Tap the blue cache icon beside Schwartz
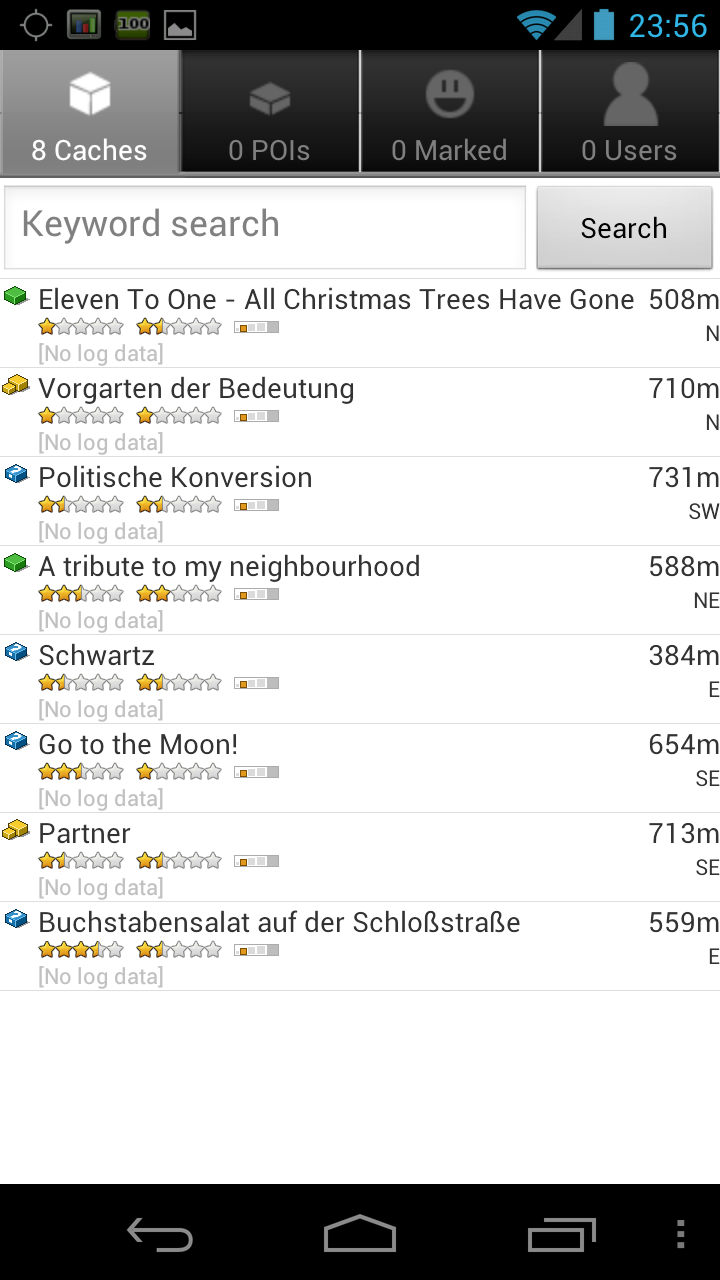The image size is (720, 1280). click(16, 652)
